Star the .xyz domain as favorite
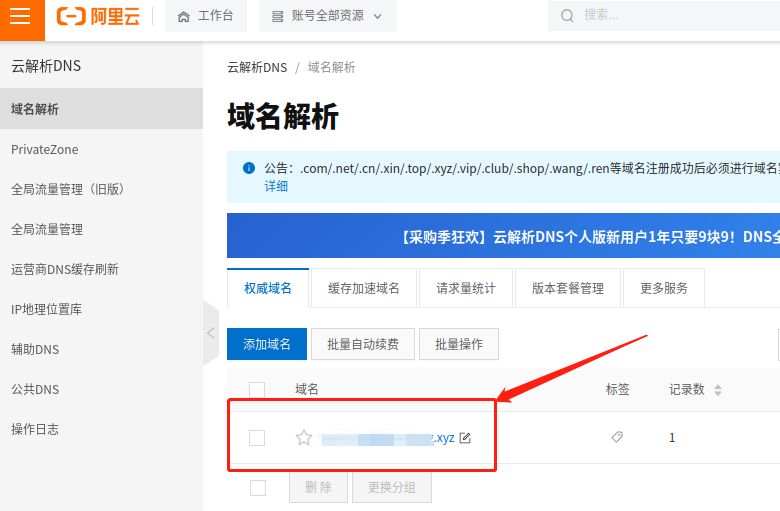Screen dimensions: 780x511 tap(304, 438)
